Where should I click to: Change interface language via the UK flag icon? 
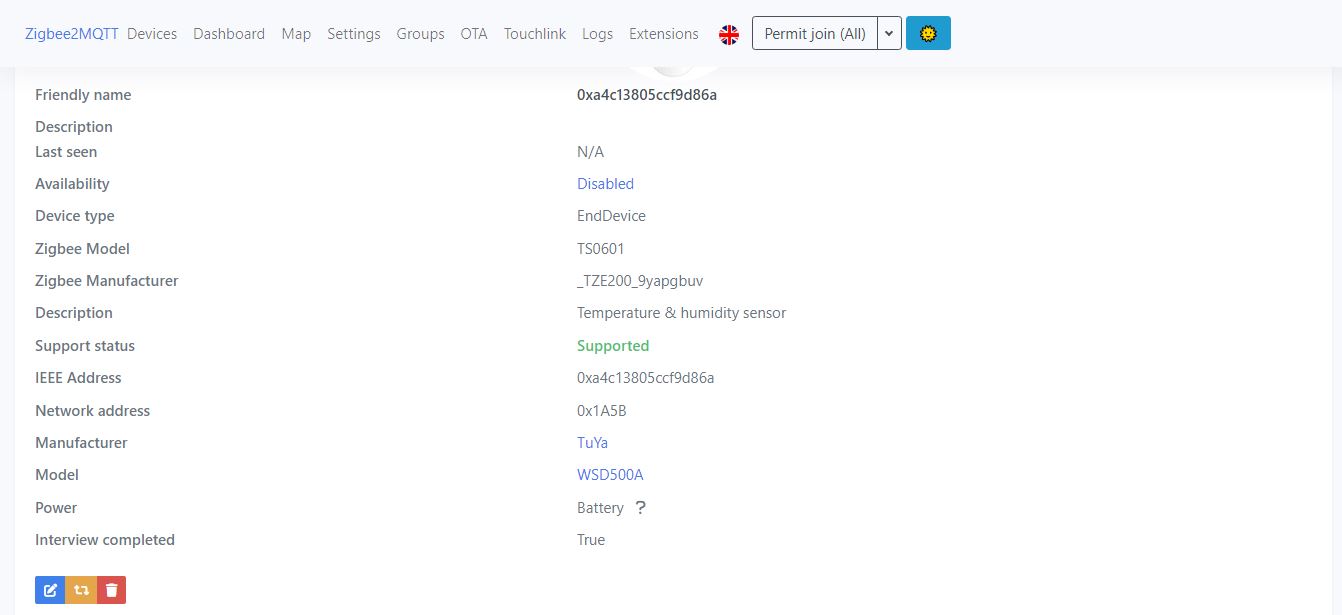click(x=729, y=33)
